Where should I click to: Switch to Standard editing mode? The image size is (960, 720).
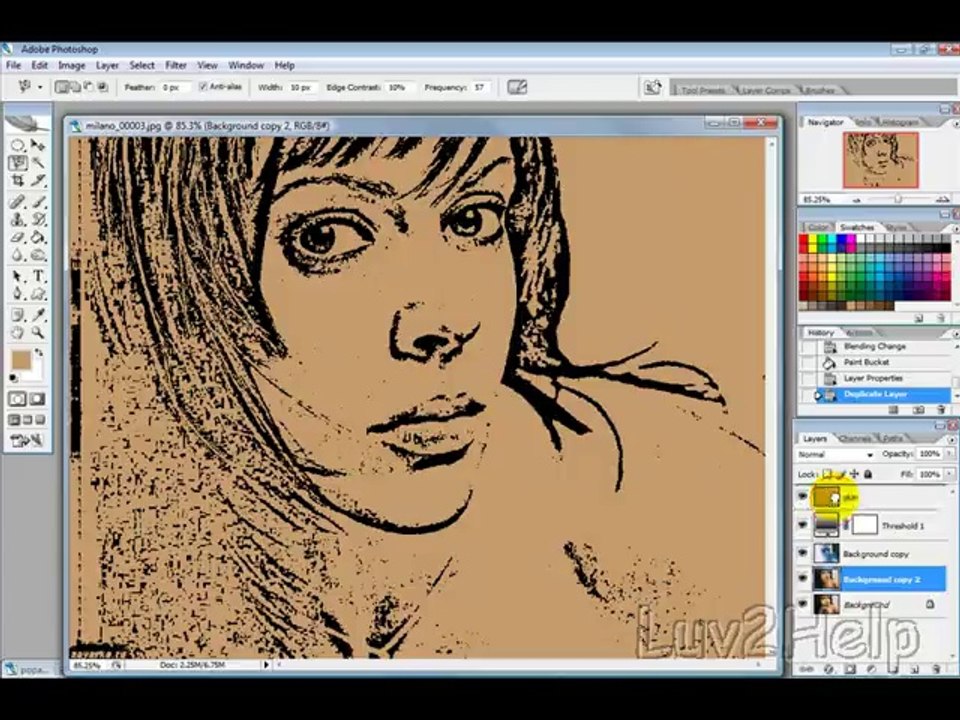[17, 399]
